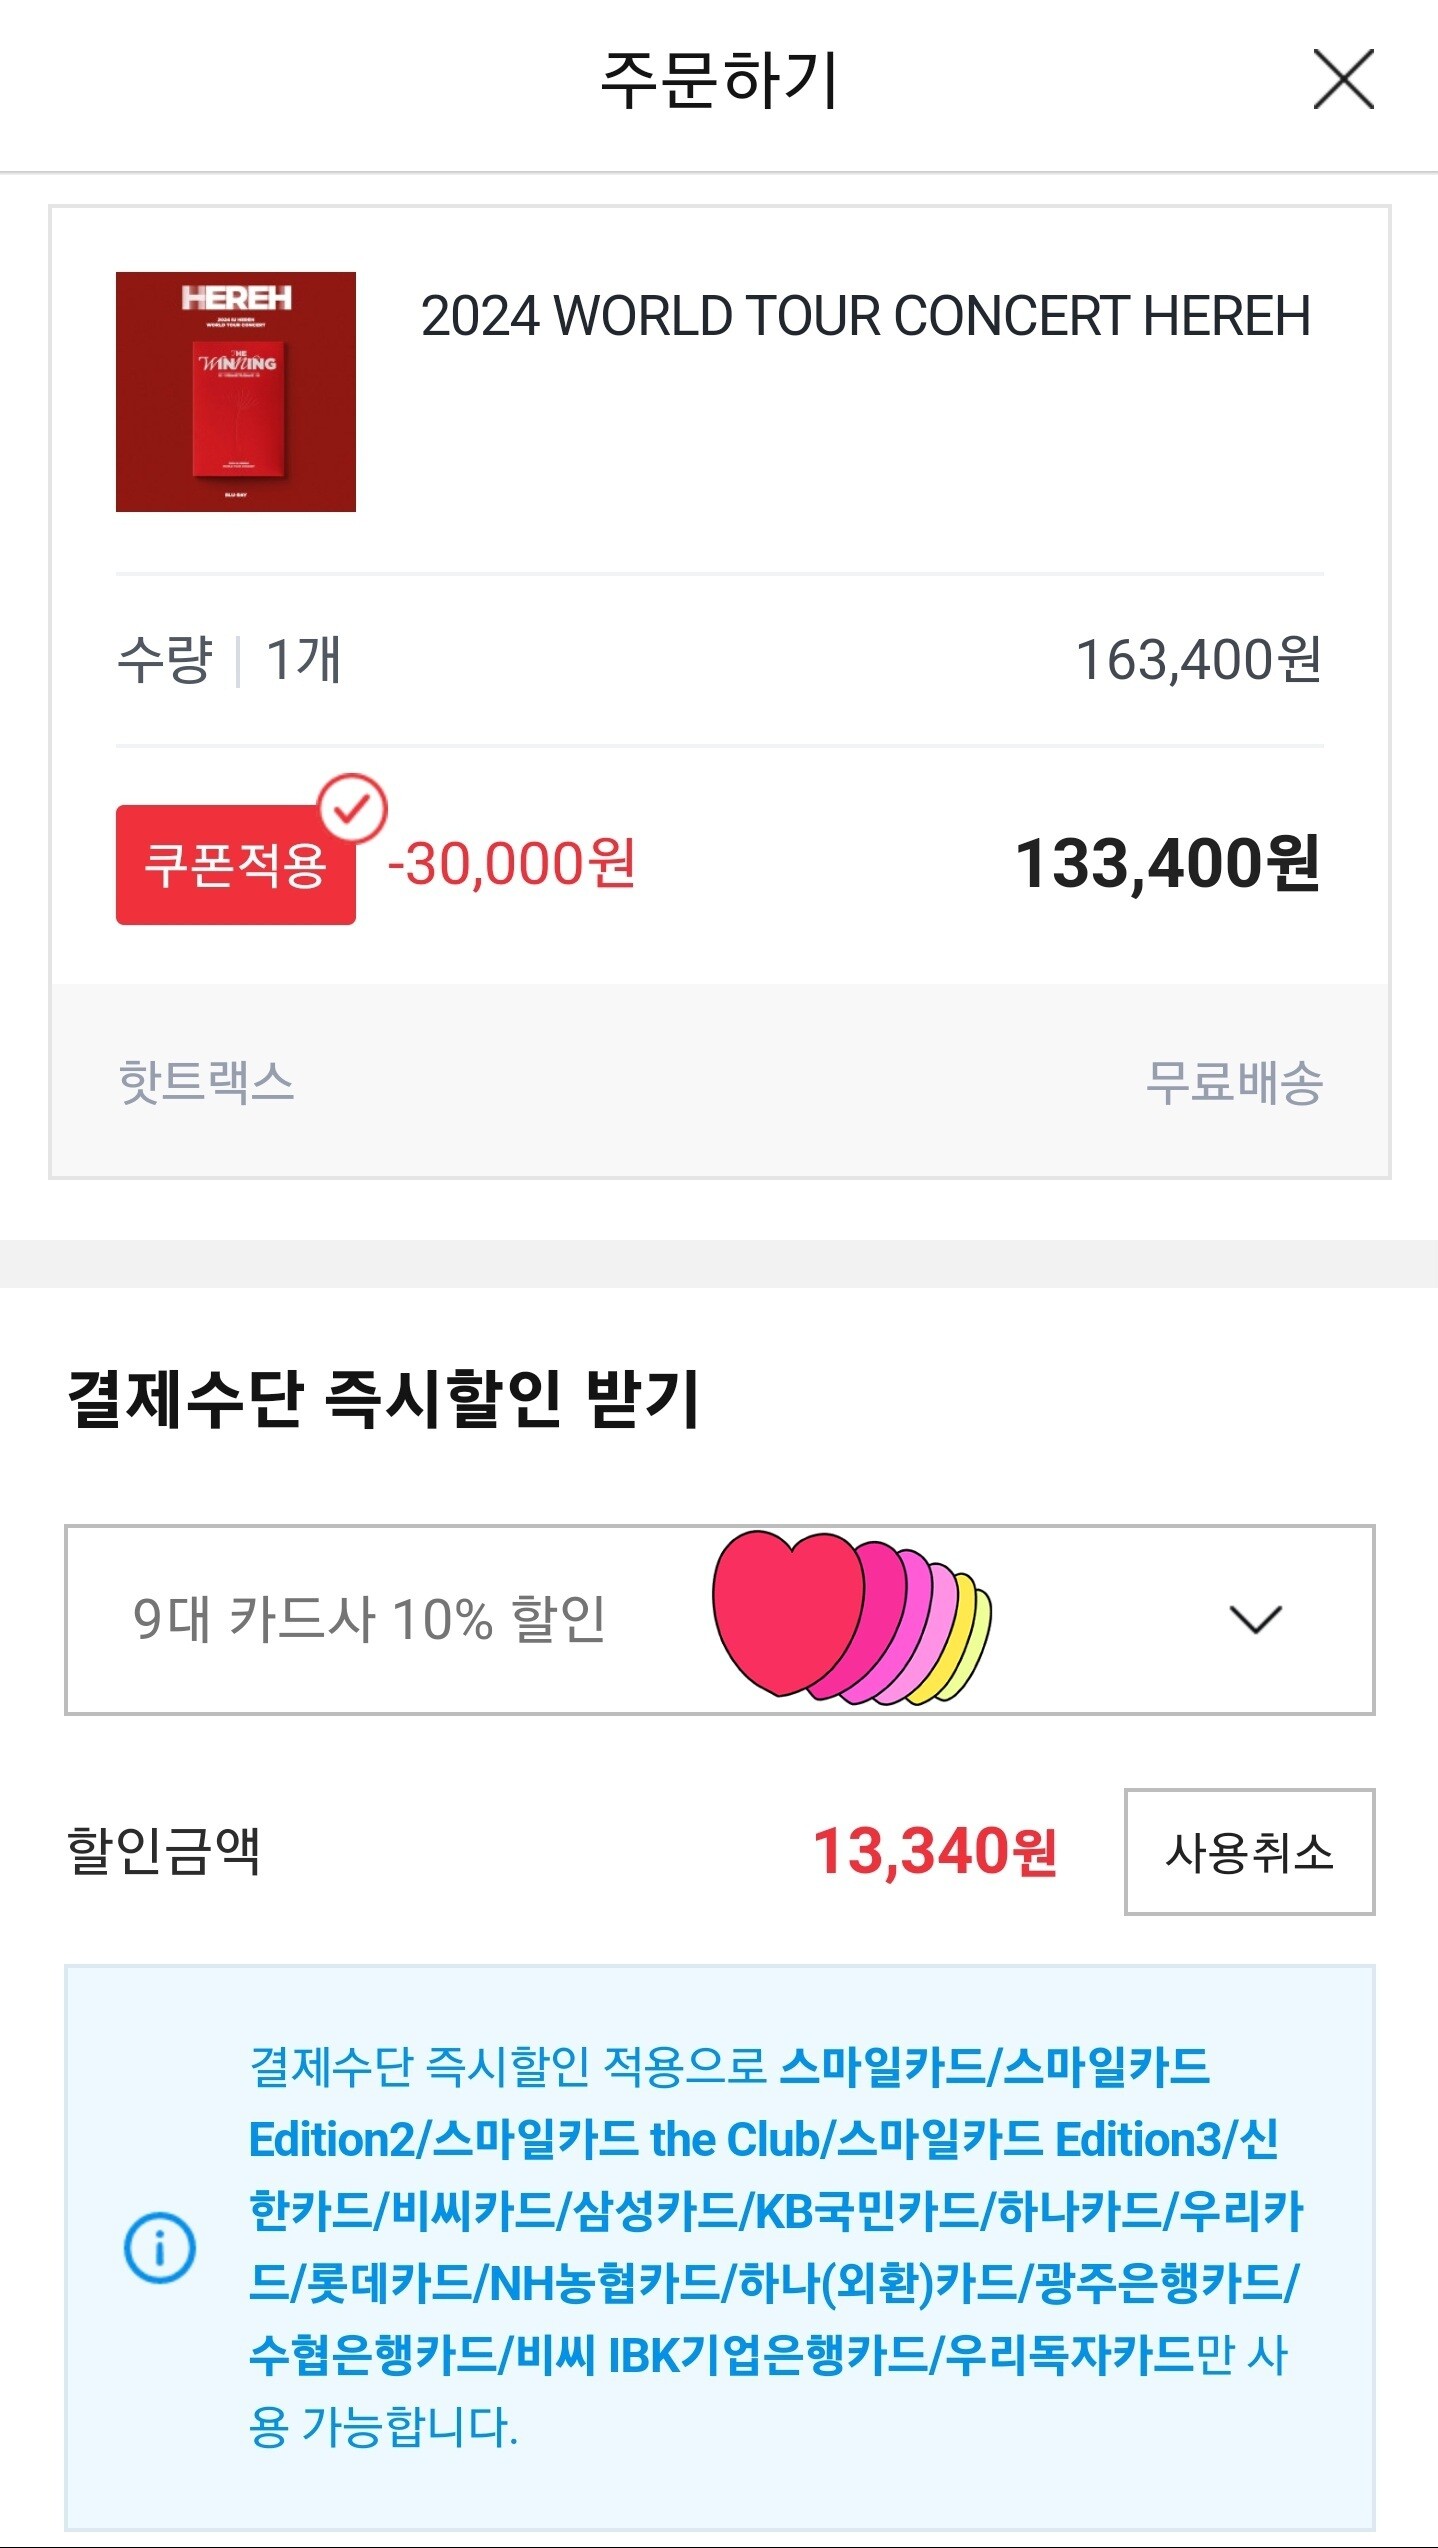The height and width of the screenshot is (2548, 1438).
Task: Click the 13,340원 discount amount
Action: [935, 1852]
